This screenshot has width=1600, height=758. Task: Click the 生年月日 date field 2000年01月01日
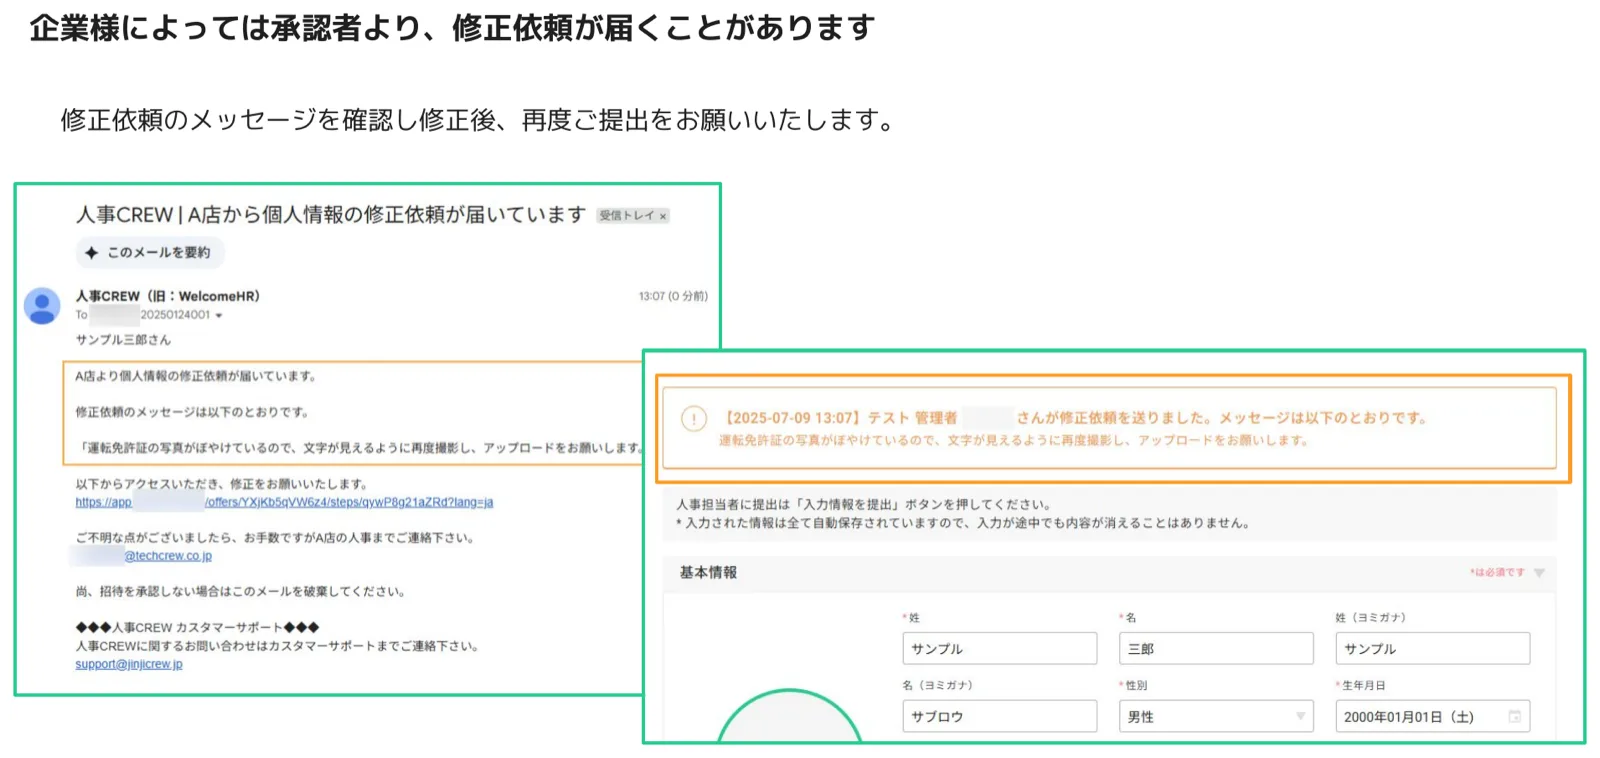[1432, 716]
